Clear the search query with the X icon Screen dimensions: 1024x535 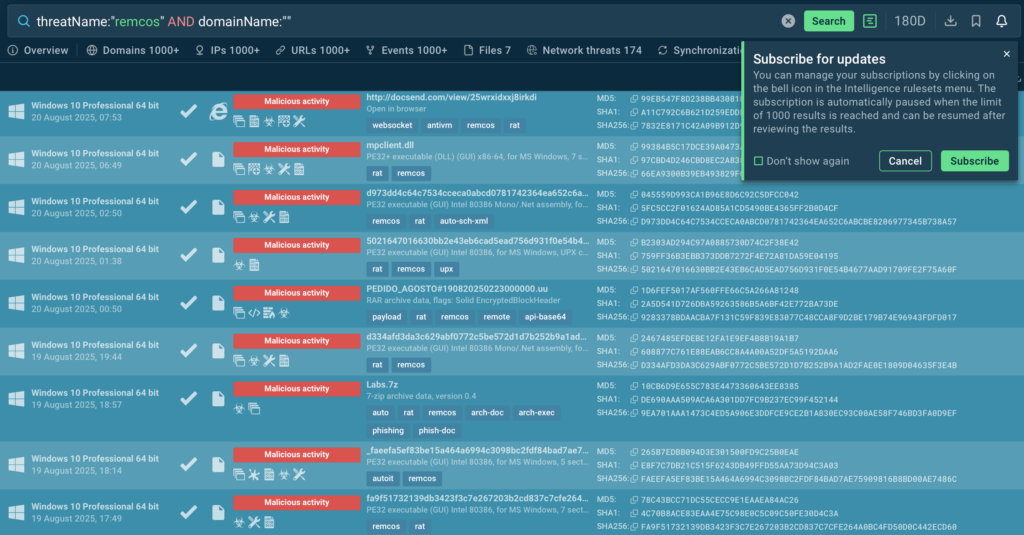(x=788, y=21)
